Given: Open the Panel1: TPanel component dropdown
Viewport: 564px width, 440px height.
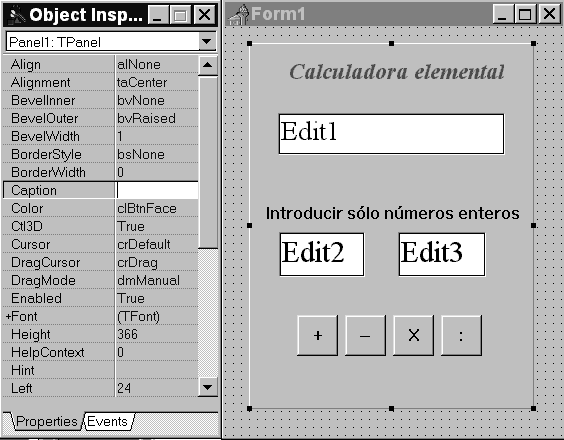Looking at the screenshot, I should (x=207, y=42).
